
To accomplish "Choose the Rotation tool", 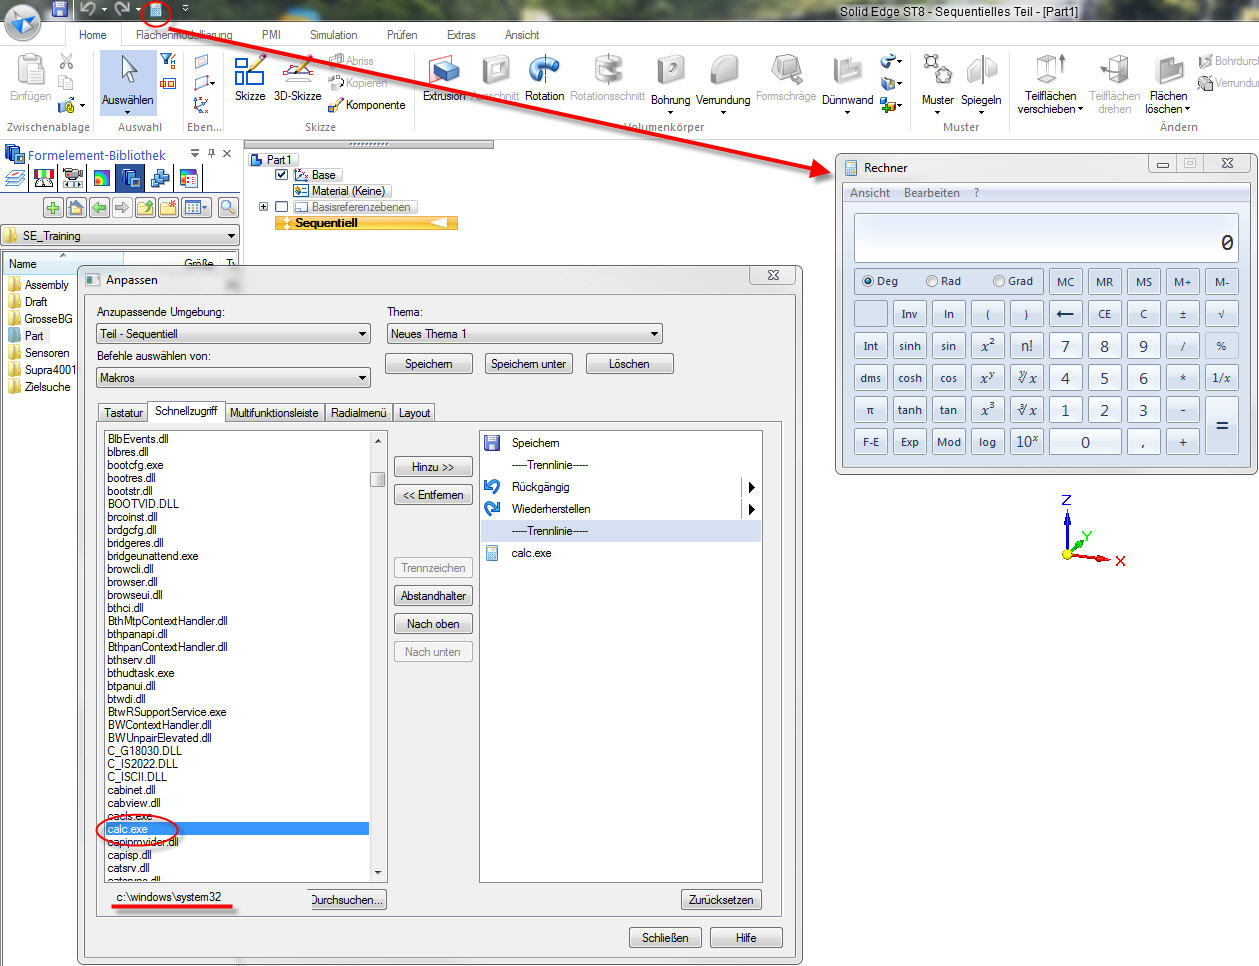I will (x=544, y=78).
